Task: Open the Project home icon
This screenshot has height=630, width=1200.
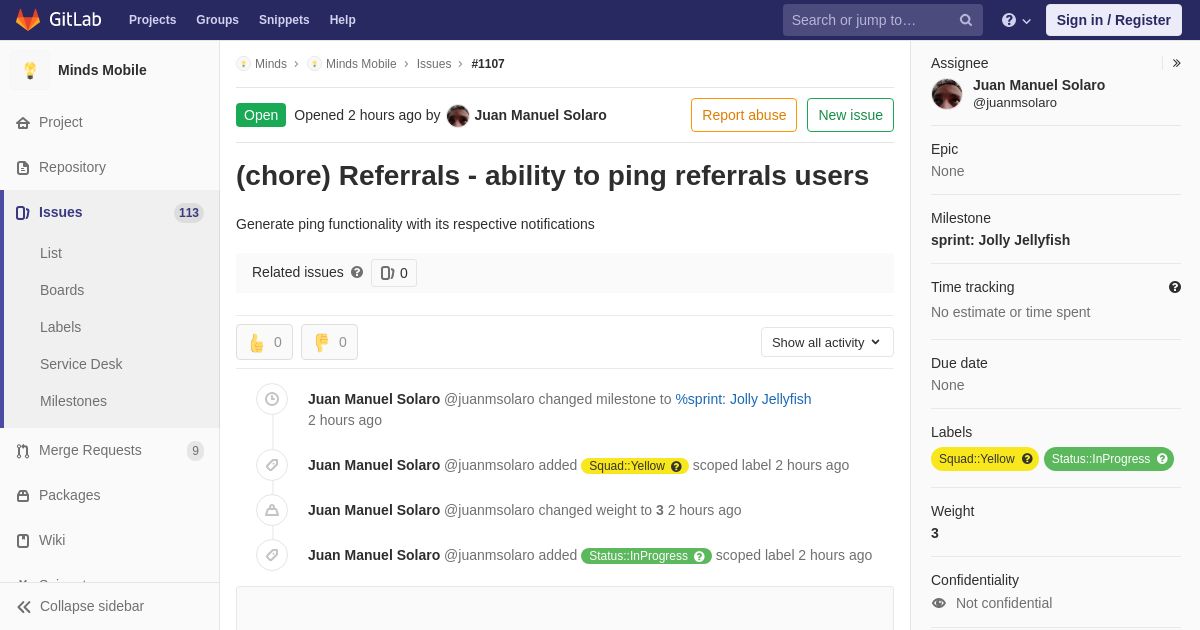Action: click(x=23, y=123)
